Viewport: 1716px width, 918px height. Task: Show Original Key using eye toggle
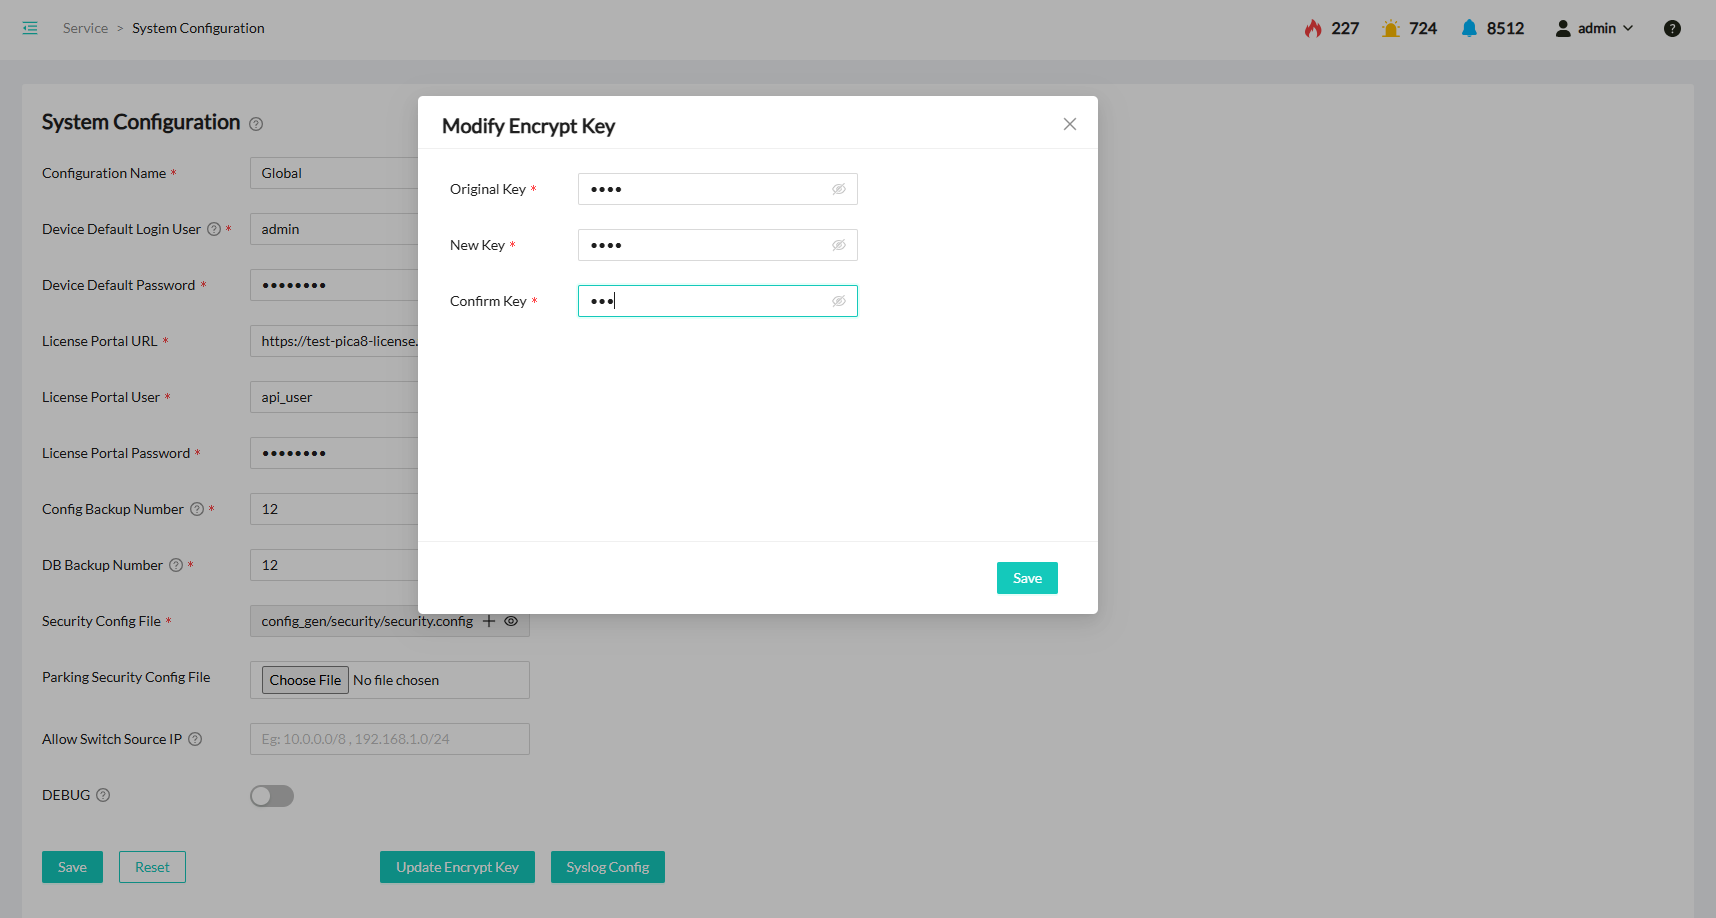tap(839, 189)
